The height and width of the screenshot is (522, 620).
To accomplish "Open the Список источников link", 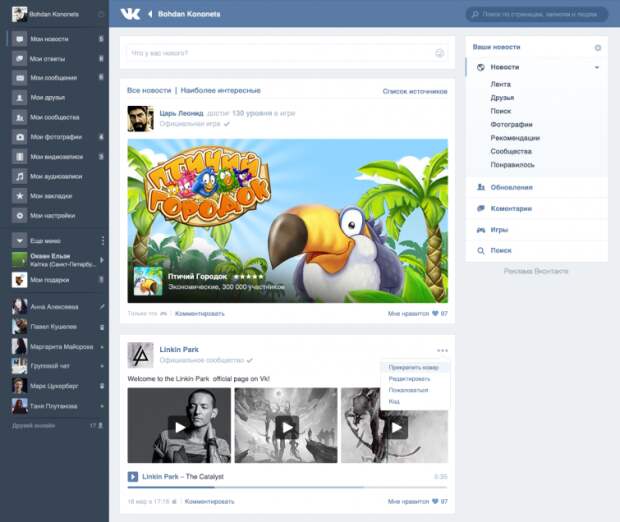I will coord(415,91).
